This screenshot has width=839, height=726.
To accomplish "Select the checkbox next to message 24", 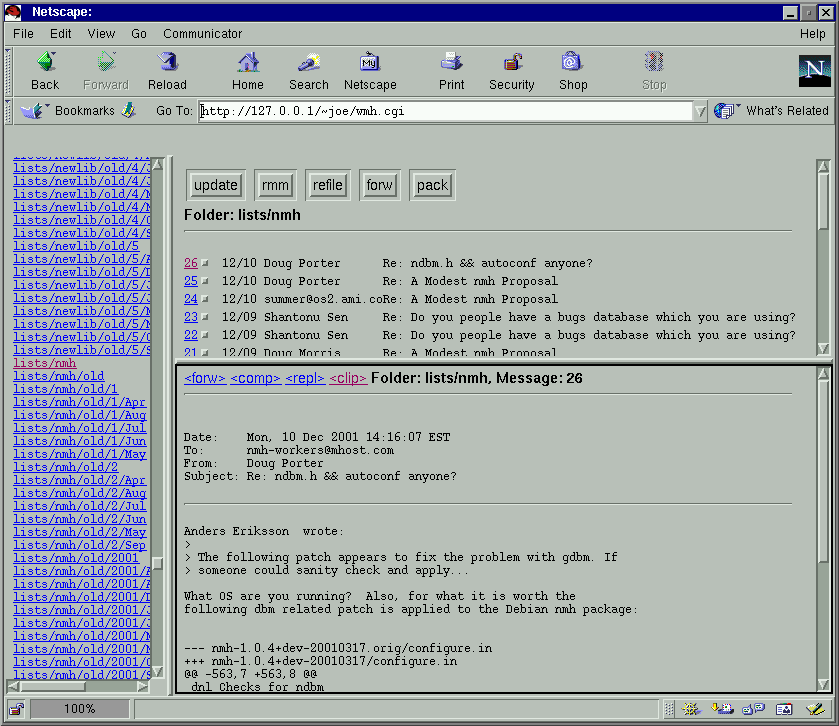I will [x=205, y=300].
